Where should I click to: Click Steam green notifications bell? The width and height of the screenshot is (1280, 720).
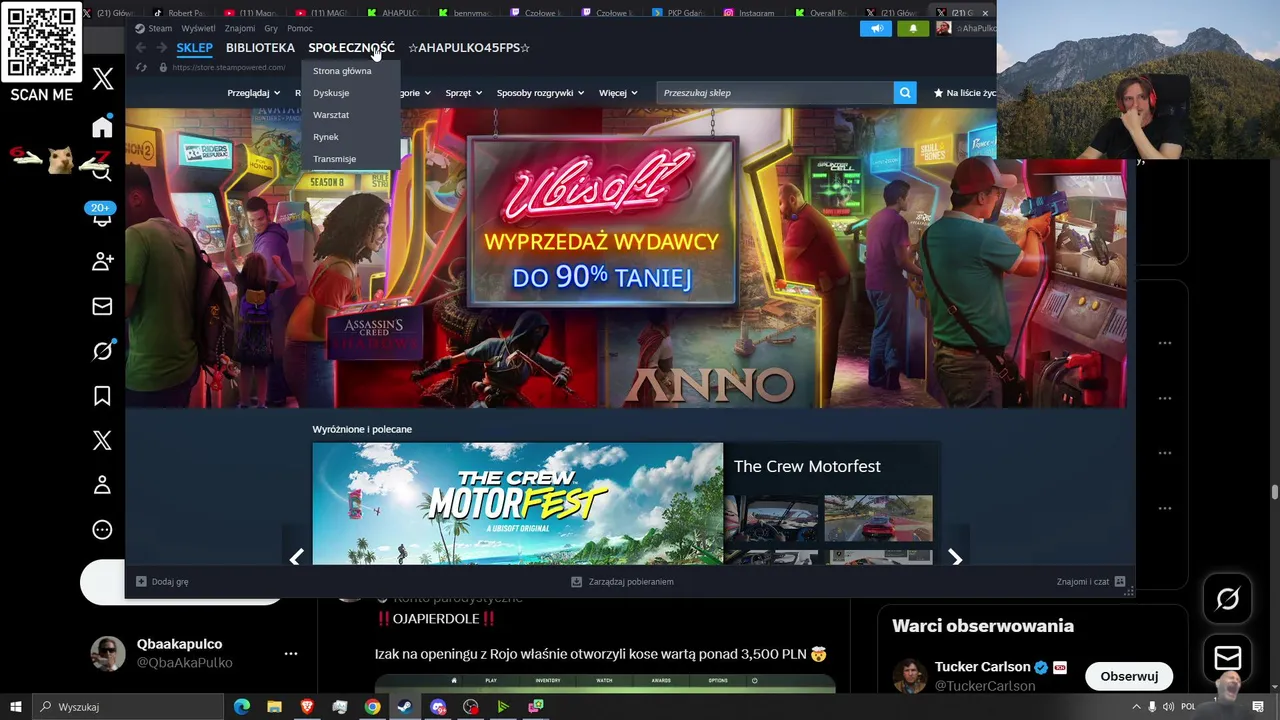(912, 28)
